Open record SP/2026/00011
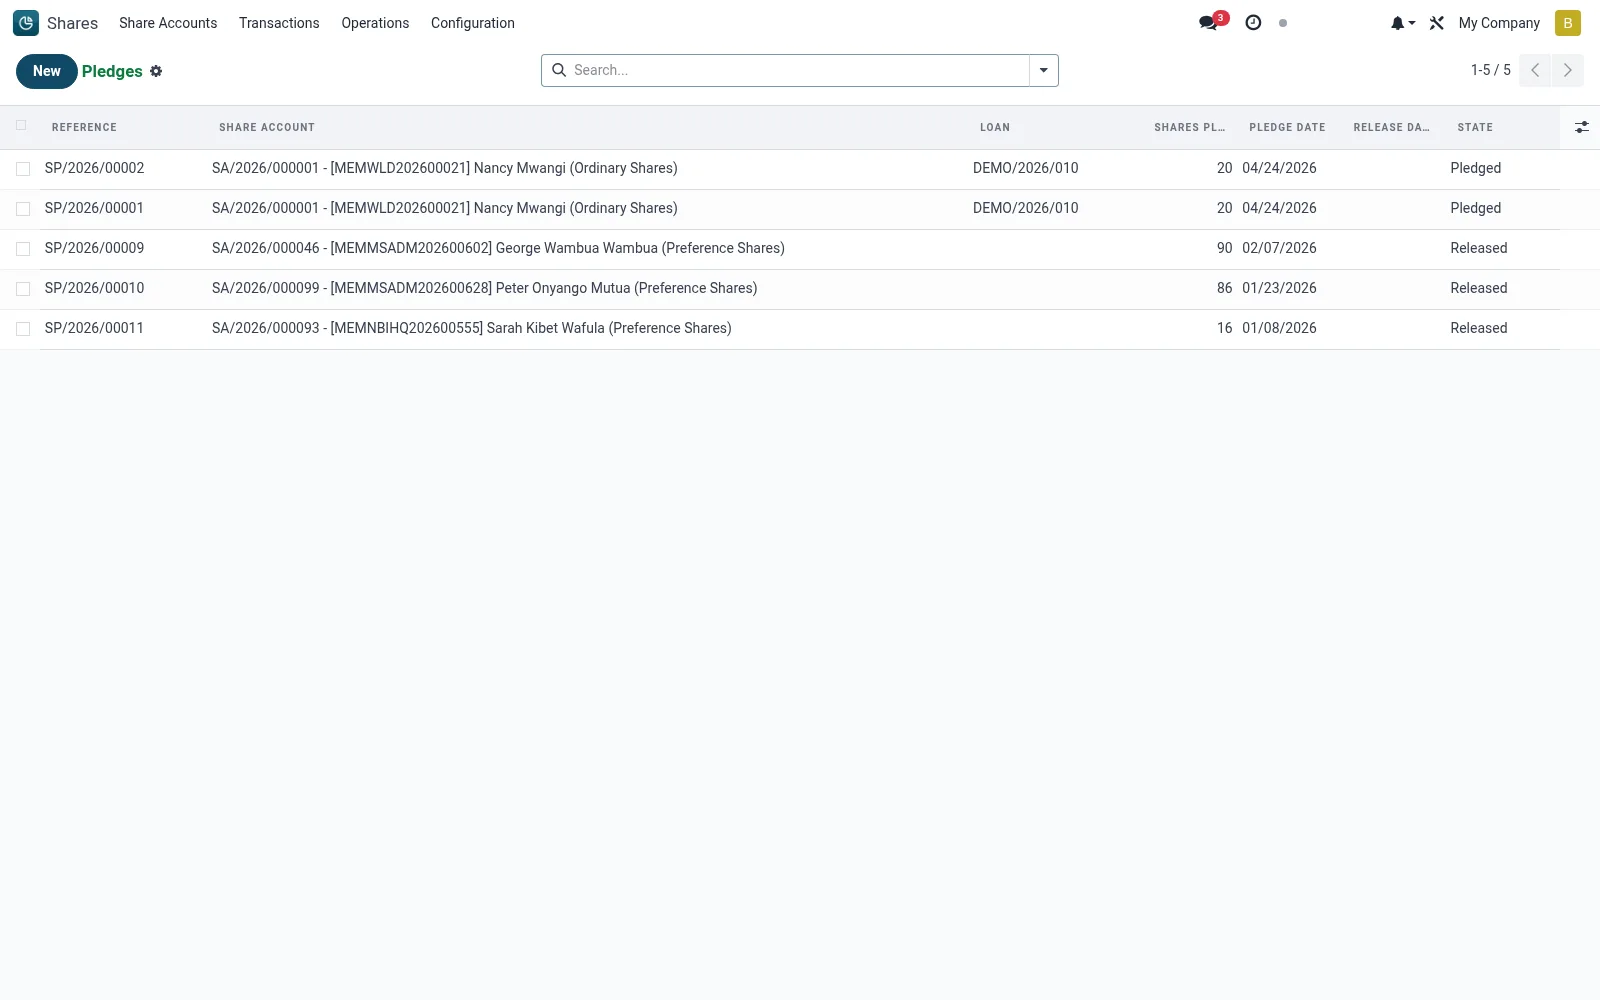This screenshot has height=1000, width=1600. [94, 328]
